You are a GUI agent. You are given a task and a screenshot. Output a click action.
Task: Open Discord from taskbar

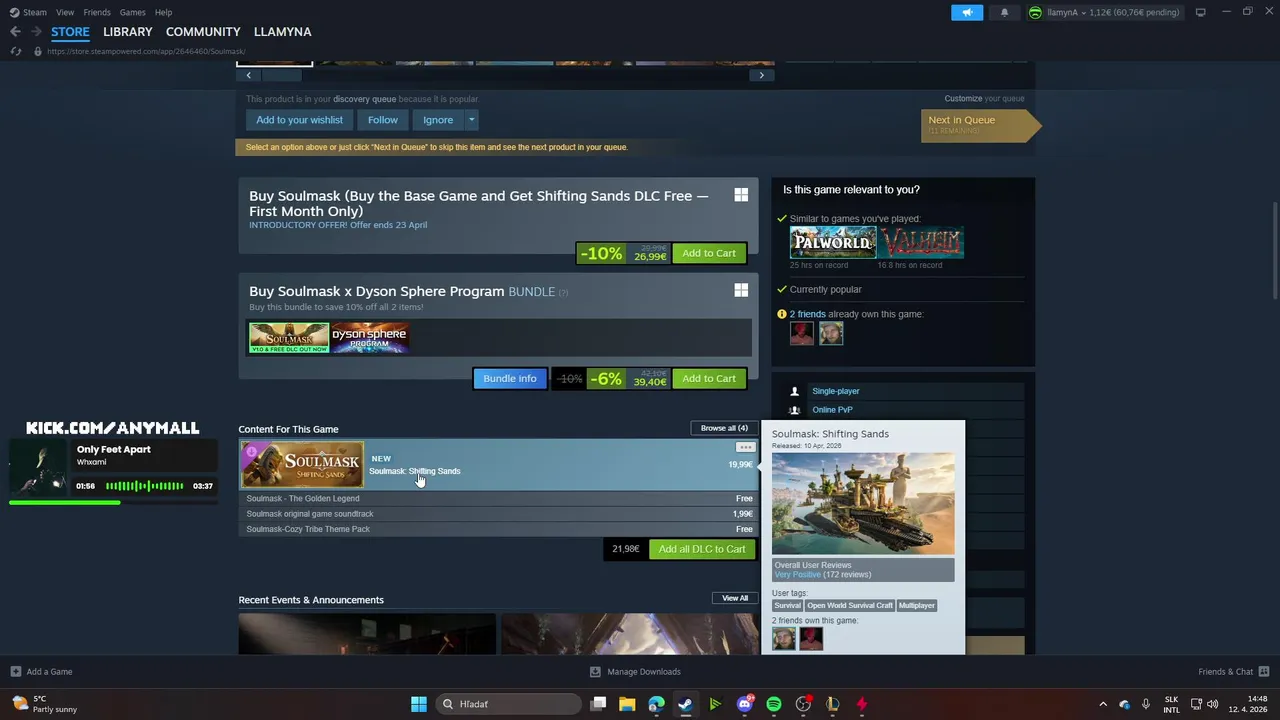click(x=744, y=704)
